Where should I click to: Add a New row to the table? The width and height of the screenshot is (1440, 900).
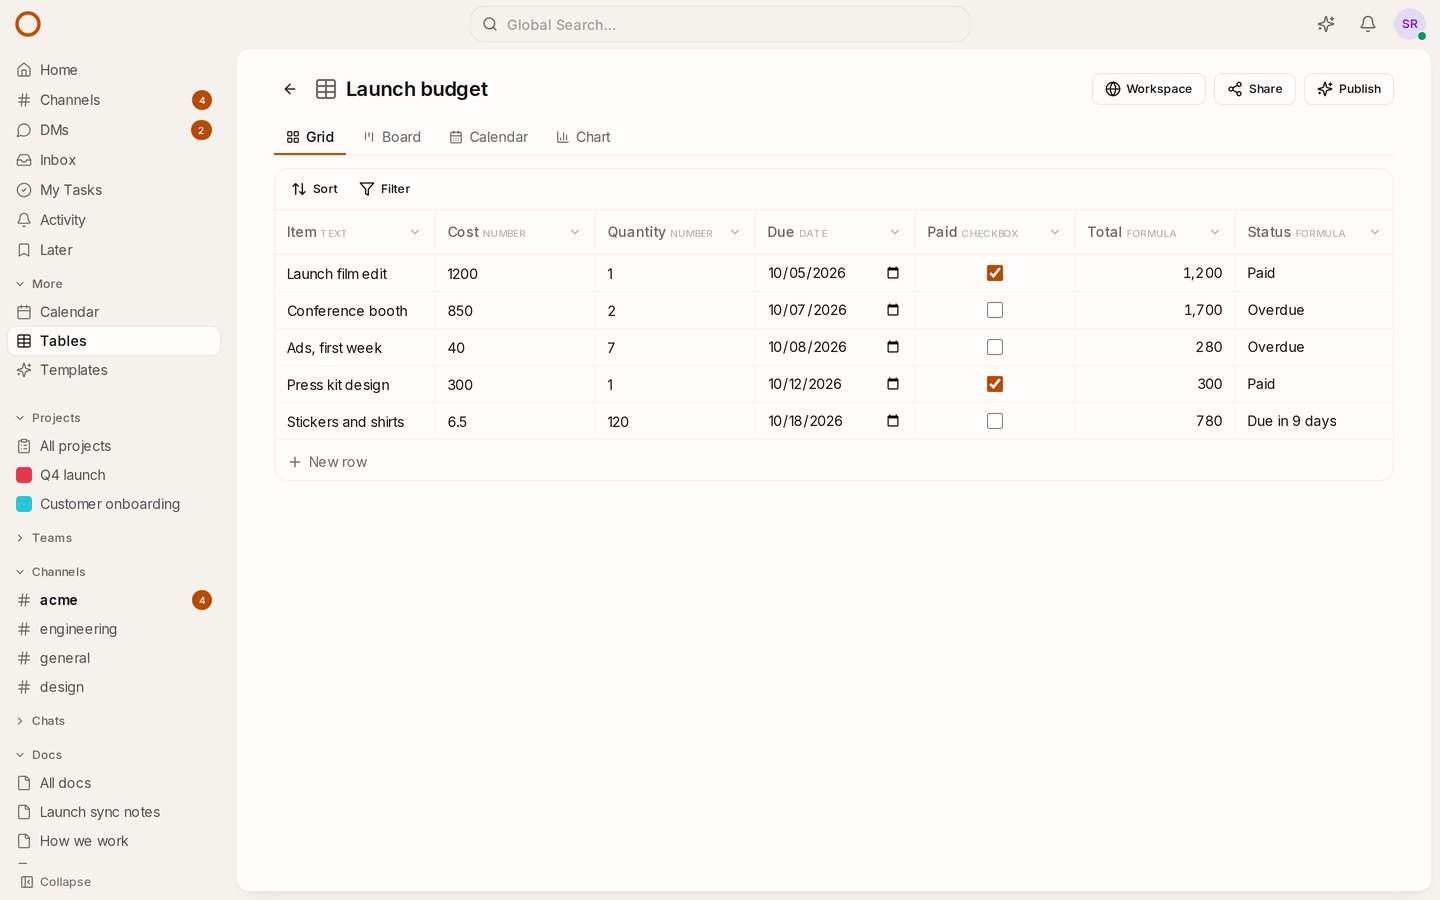(x=328, y=462)
